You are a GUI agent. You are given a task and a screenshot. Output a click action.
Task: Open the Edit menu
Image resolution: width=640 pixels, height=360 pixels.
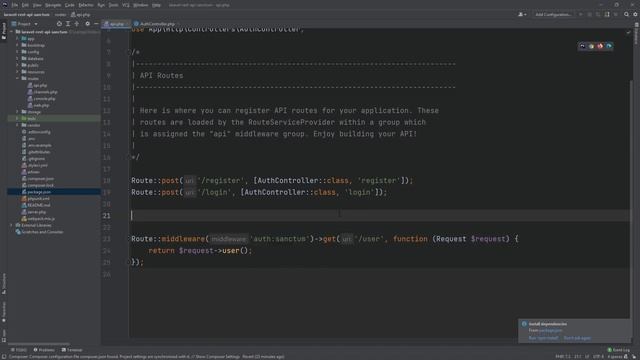(25, 5)
